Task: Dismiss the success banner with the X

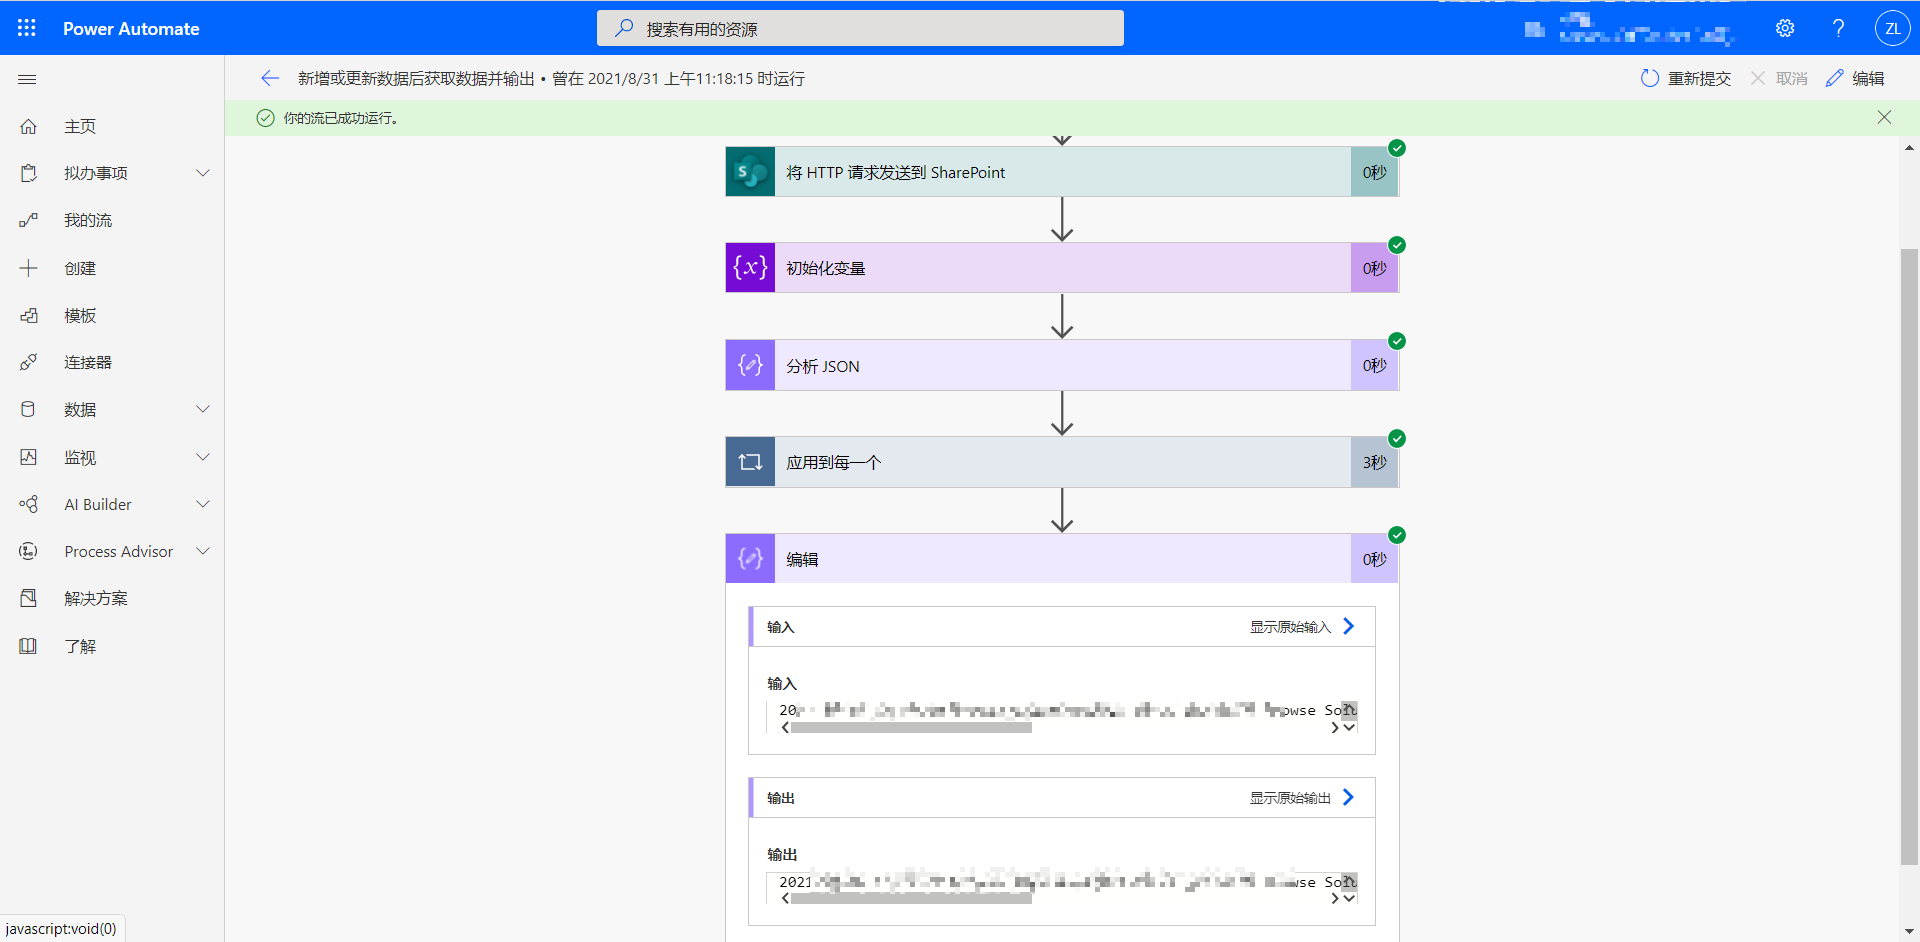Action: (x=1884, y=117)
